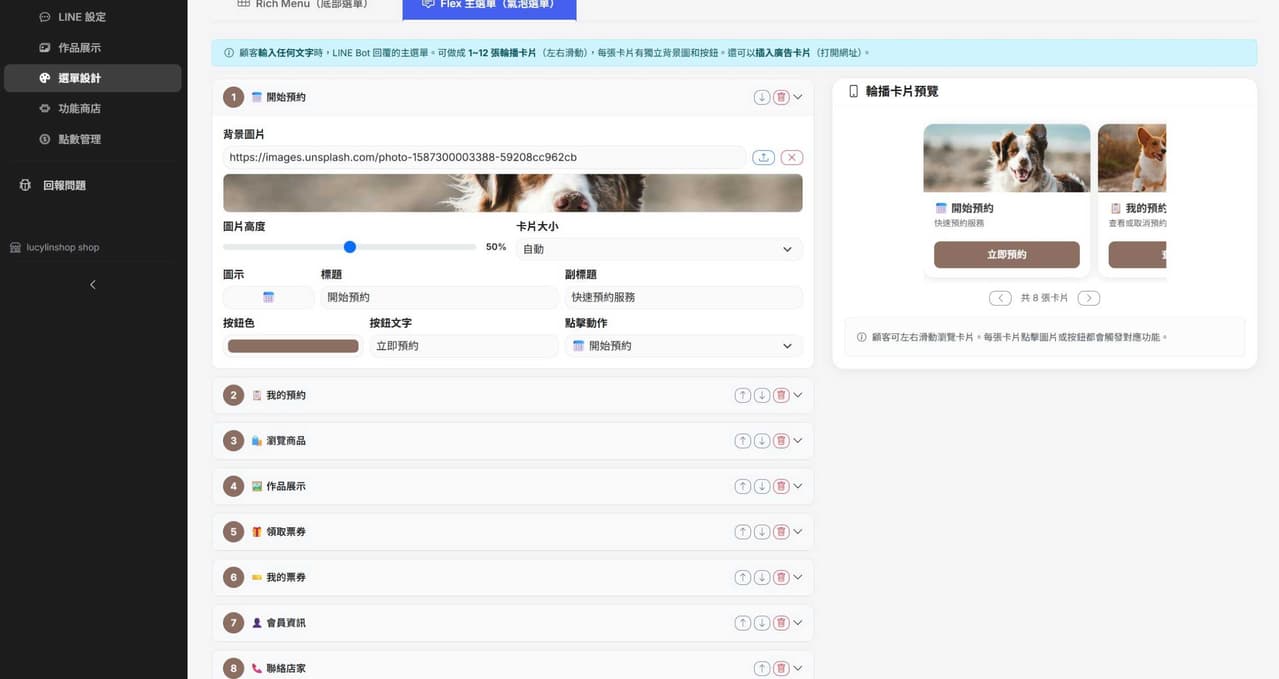This screenshot has width=1279, height=679.
Task: Move down the 會員資訊 card
Action: click(x=761, y=623)
